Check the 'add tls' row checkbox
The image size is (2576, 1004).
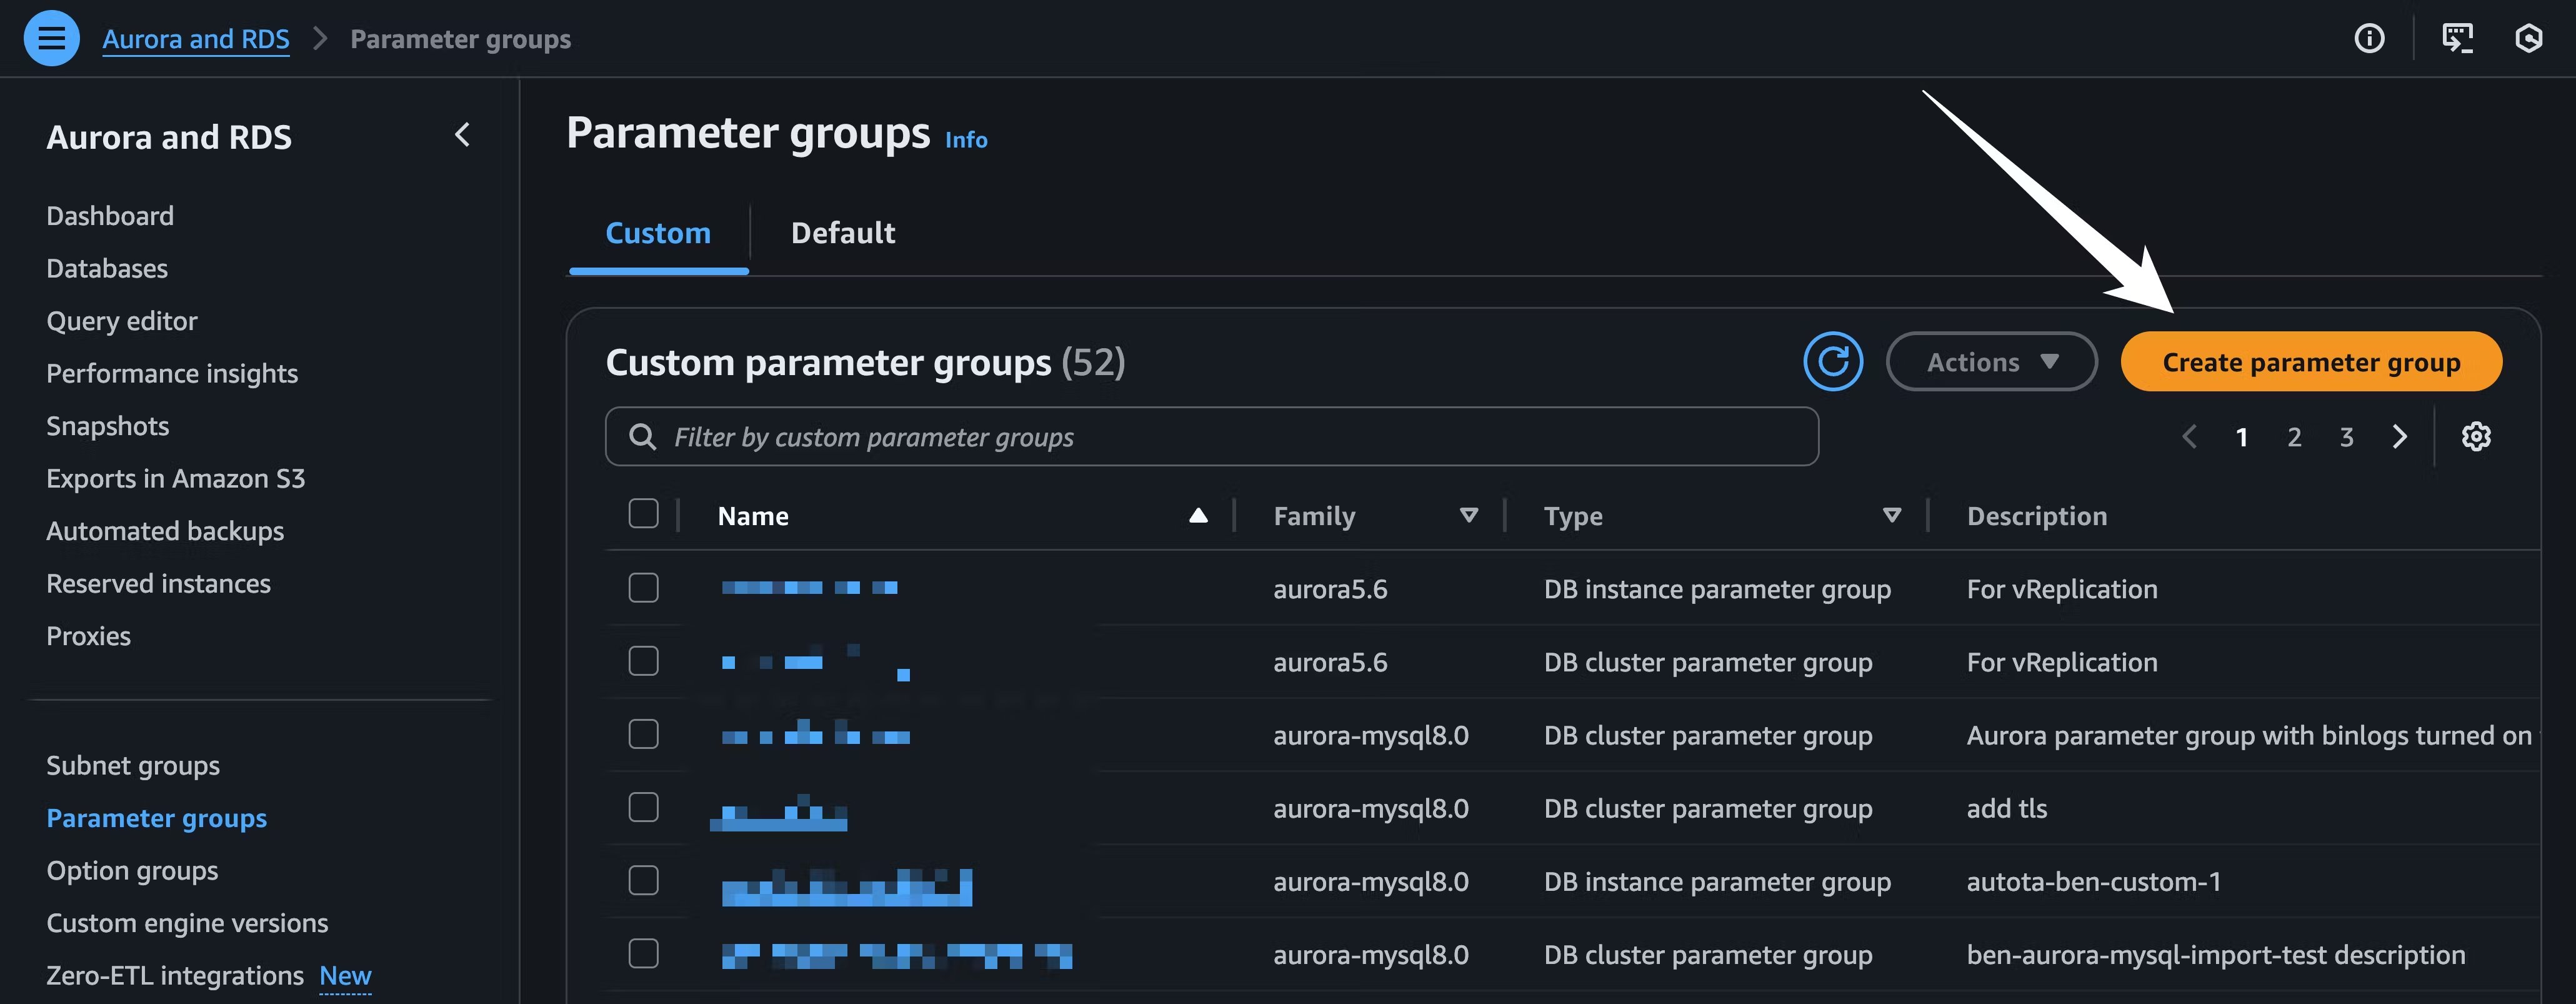click(x=643, y=807)
